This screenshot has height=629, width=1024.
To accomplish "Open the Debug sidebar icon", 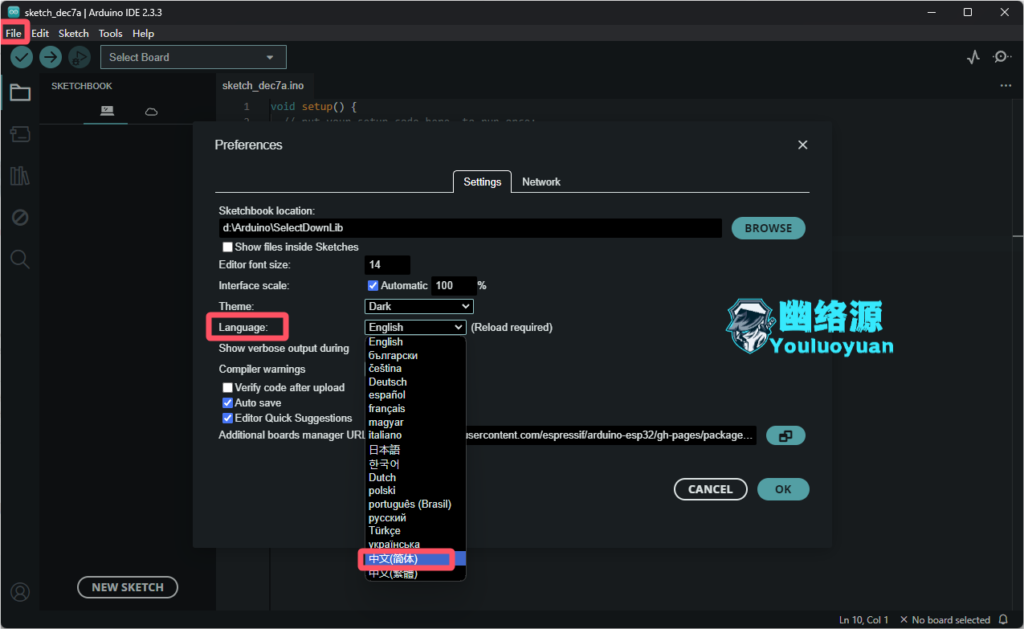I will point(20,218).
